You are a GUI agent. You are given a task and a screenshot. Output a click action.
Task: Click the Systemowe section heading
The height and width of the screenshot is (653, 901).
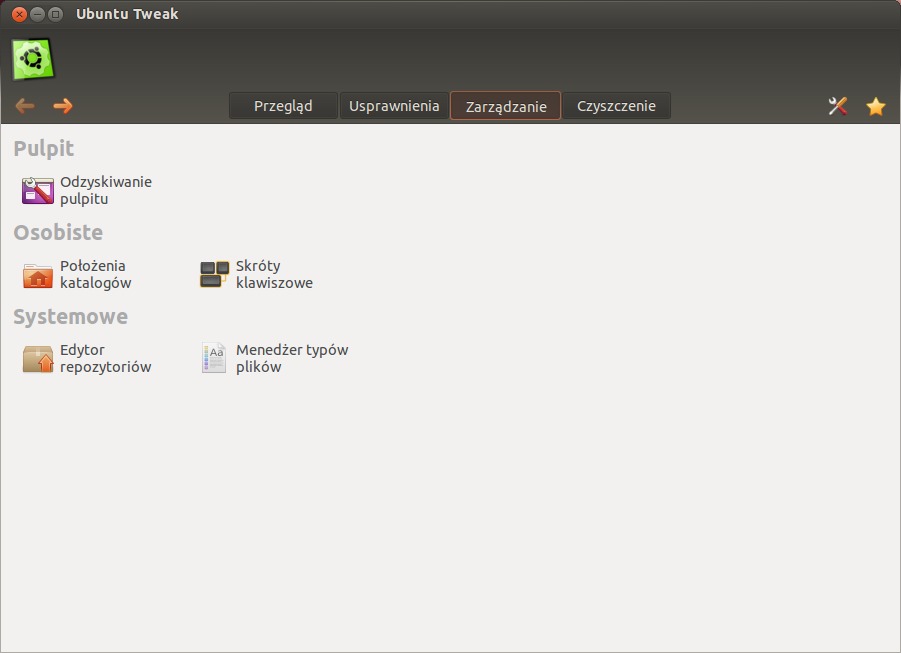(x=71, y=317)
